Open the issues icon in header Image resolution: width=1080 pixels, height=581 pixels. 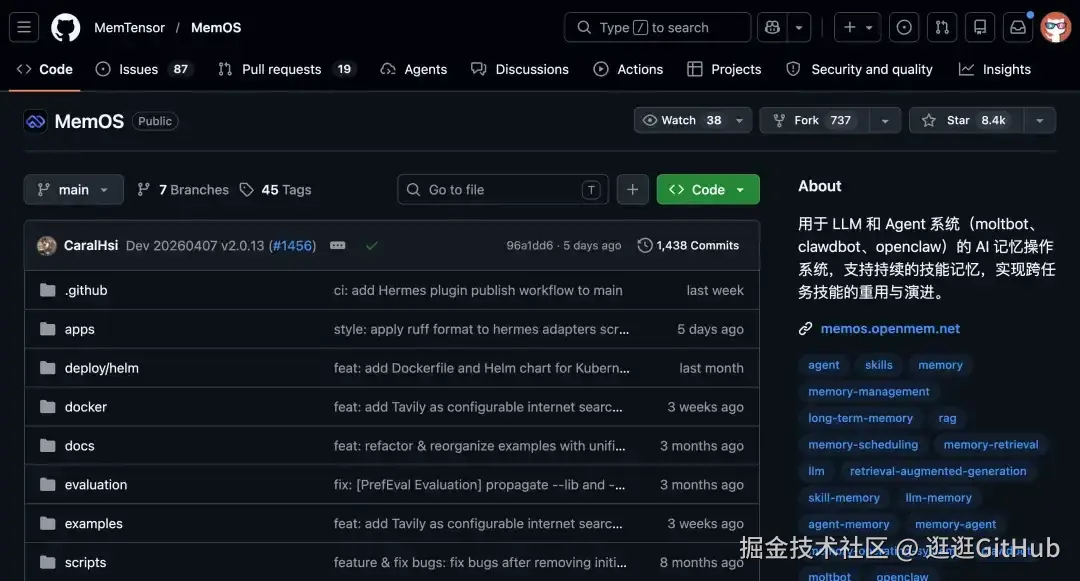pyautogui.click(x=904, y=28)
